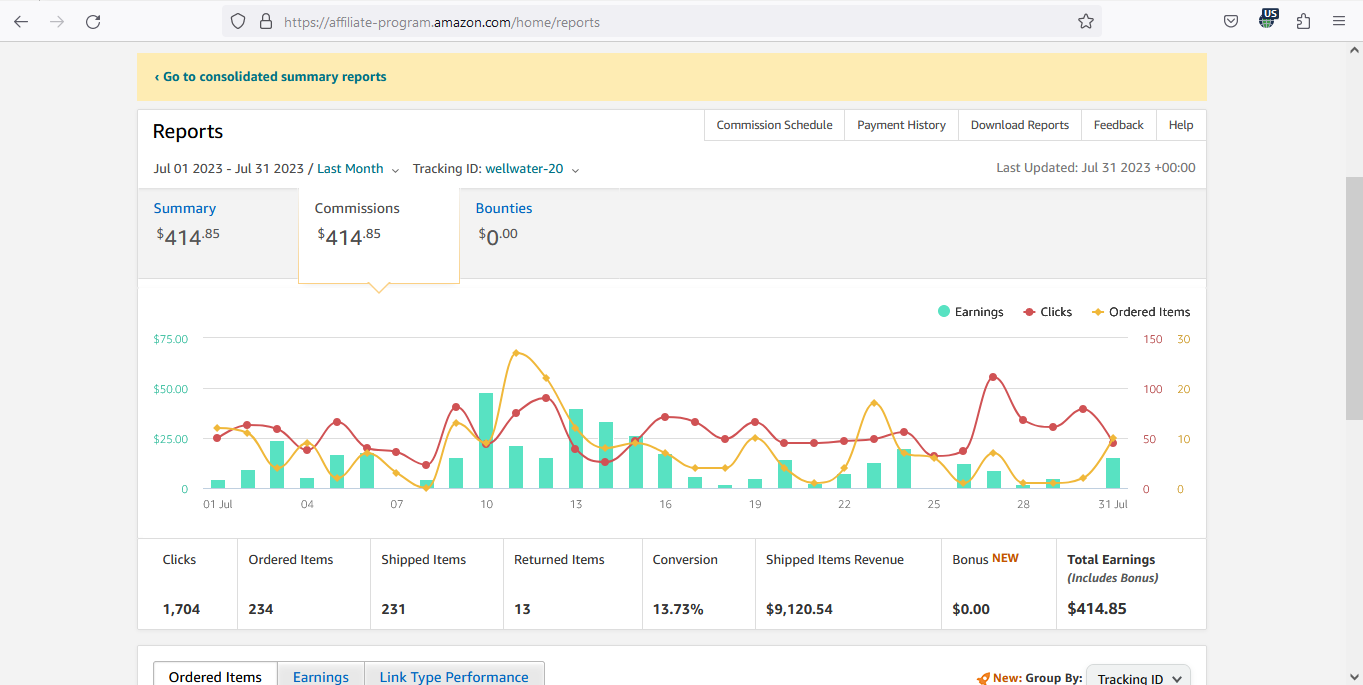Image resolution: width=1363 pixels, height=685 pixels.
Task: Click the Shipped Items value 231
Action: point(393,609)
